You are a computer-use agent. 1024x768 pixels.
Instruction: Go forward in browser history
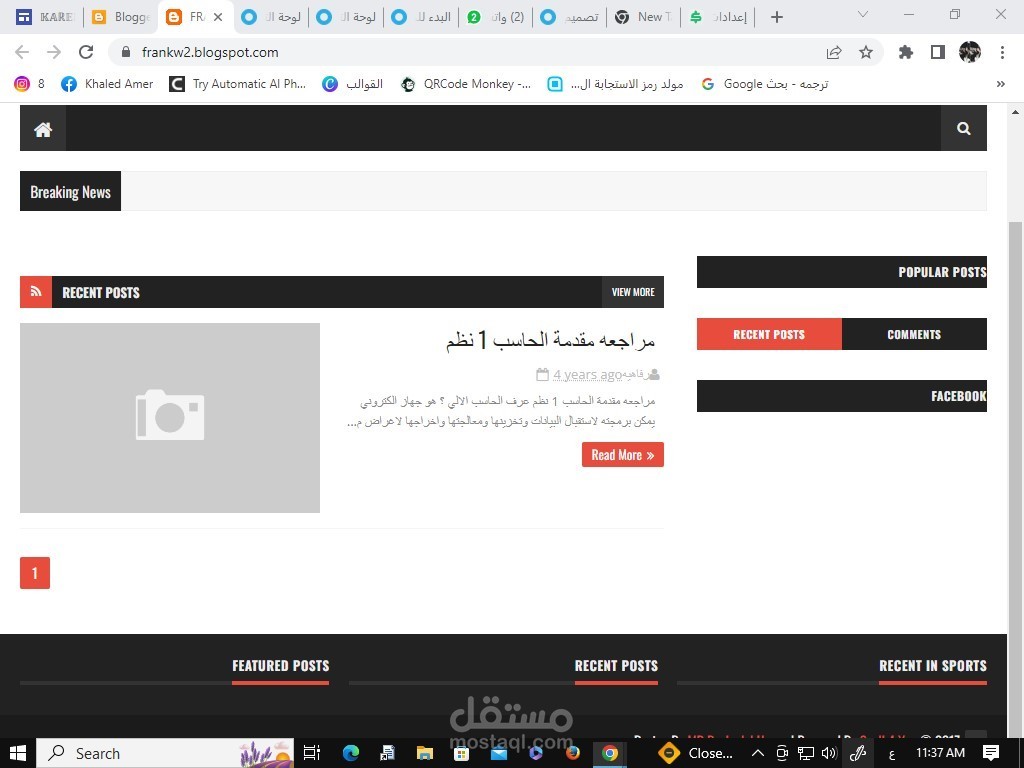point(54,52)
